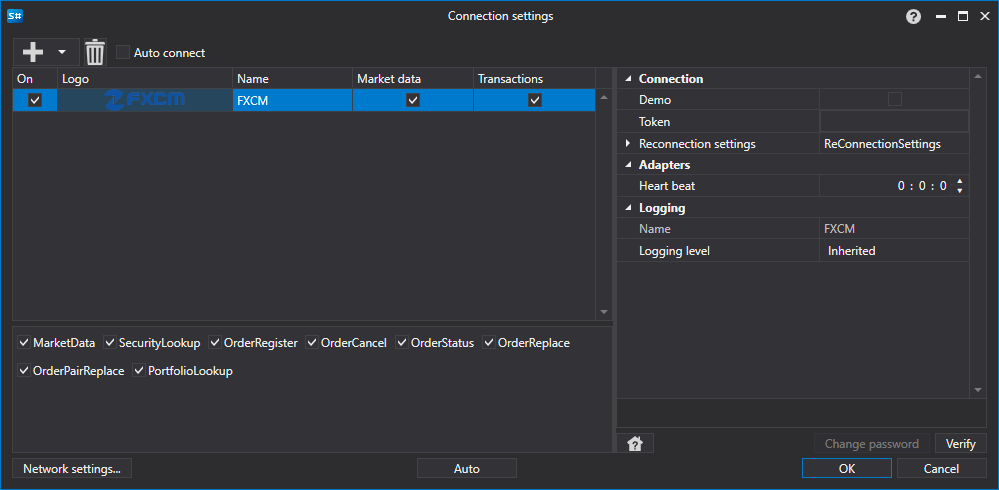Uncheck the OrderCancel checkbox

[x=312, y=343]
